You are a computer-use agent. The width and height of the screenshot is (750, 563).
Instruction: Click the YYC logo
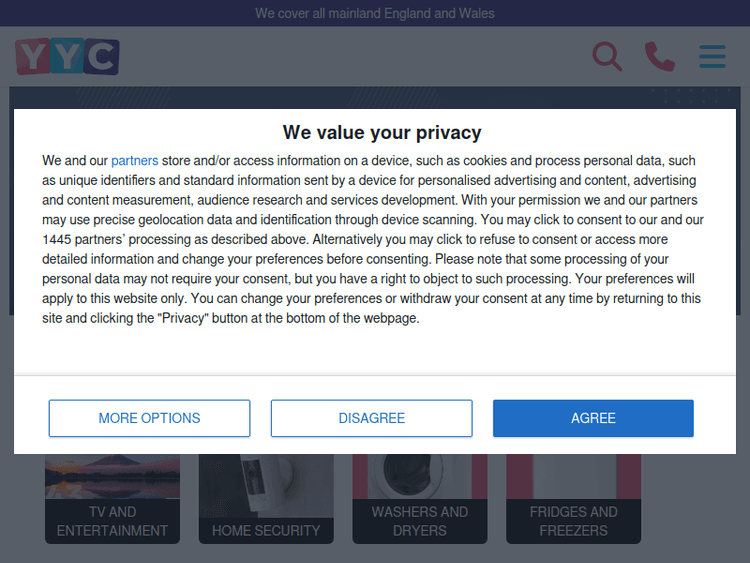[x=67, y=56]
